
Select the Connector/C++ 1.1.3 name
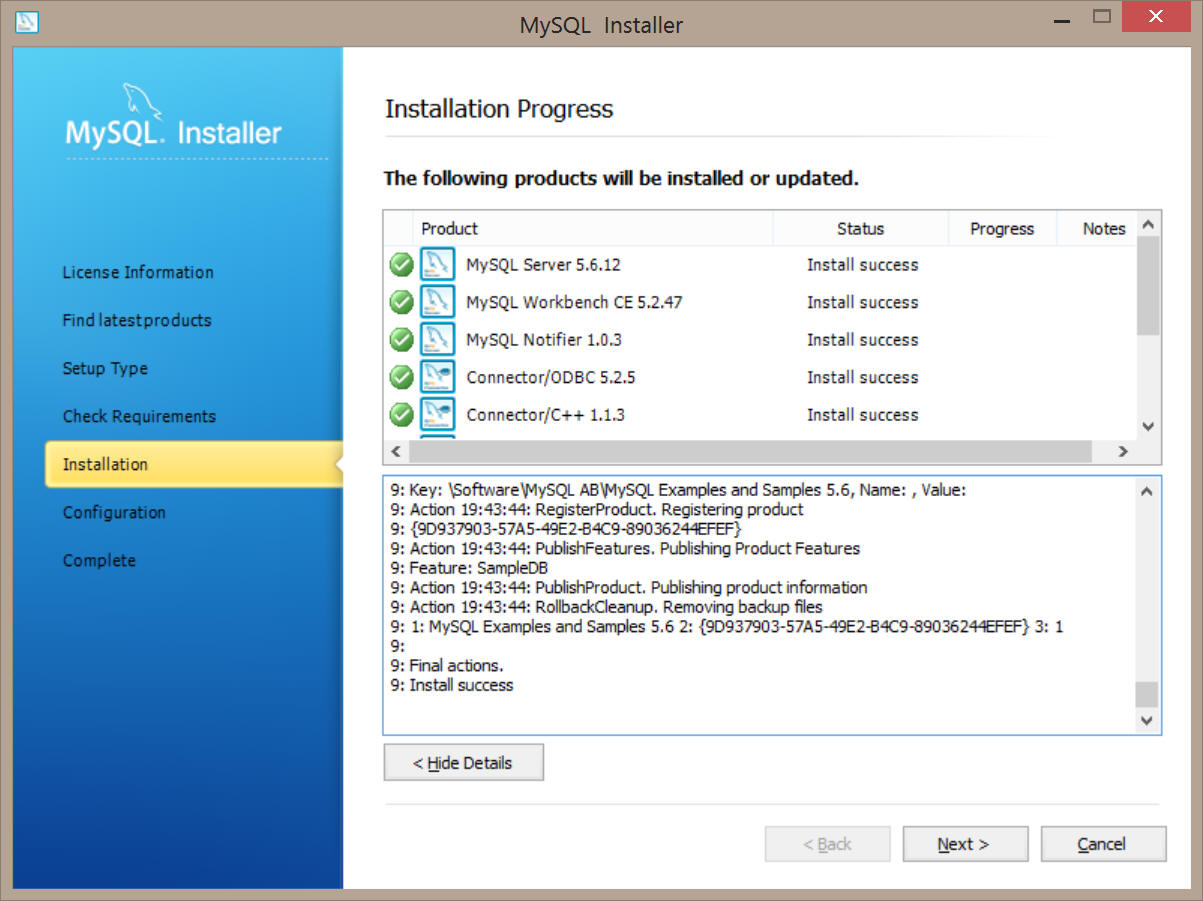point(546,415)
